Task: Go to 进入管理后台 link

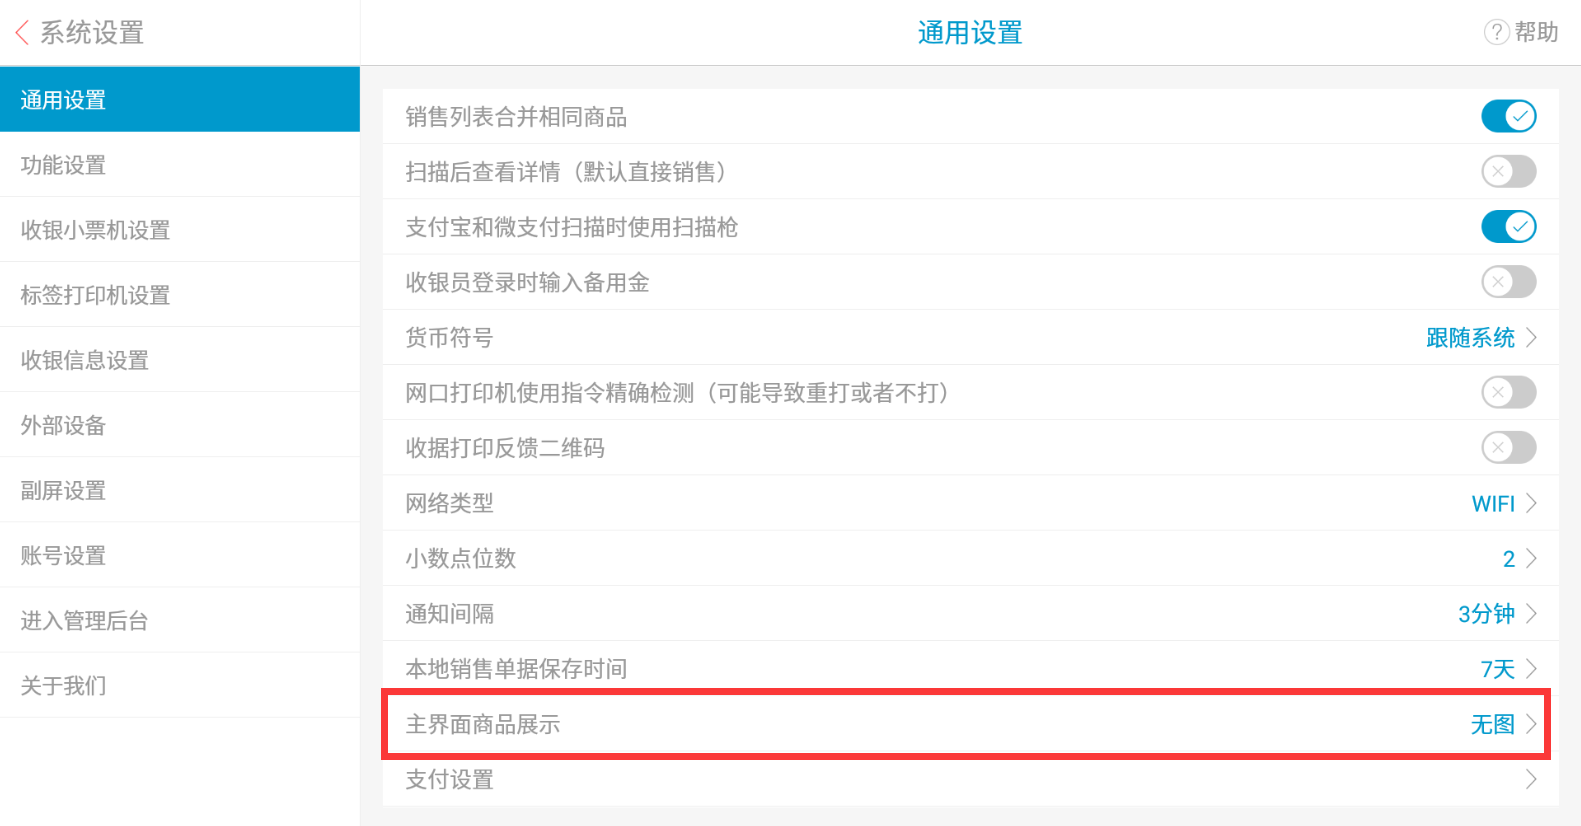Action: click(180, 620)
